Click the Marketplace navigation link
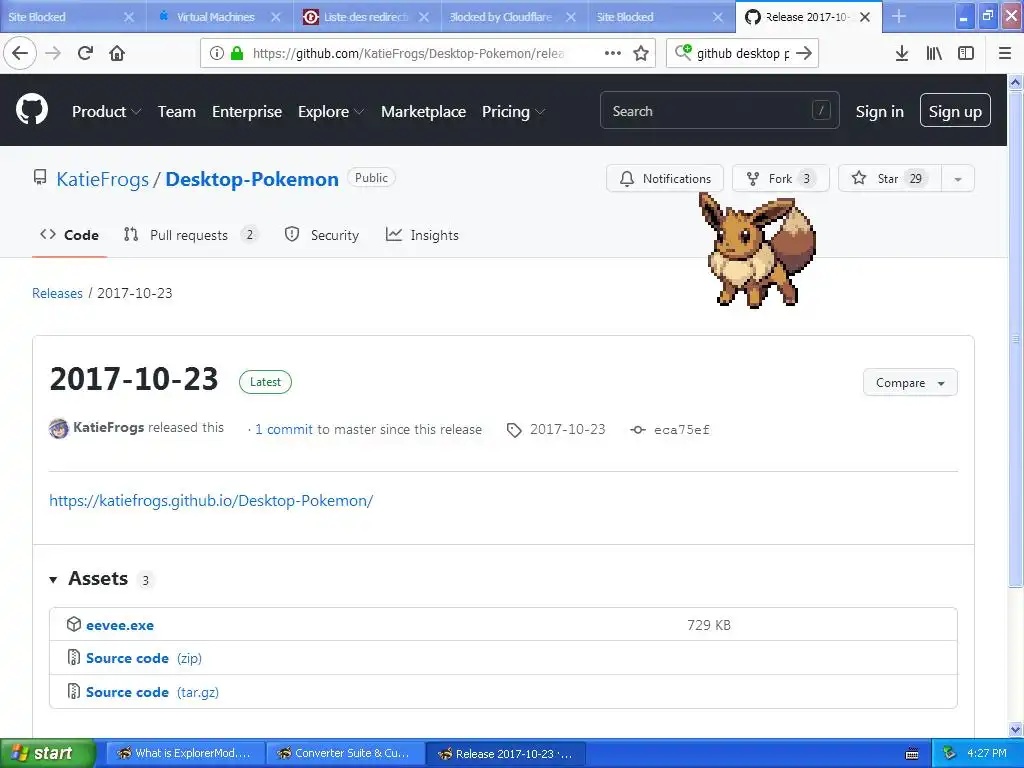This screenshot has height=768, width=1024. pos(423,112)
